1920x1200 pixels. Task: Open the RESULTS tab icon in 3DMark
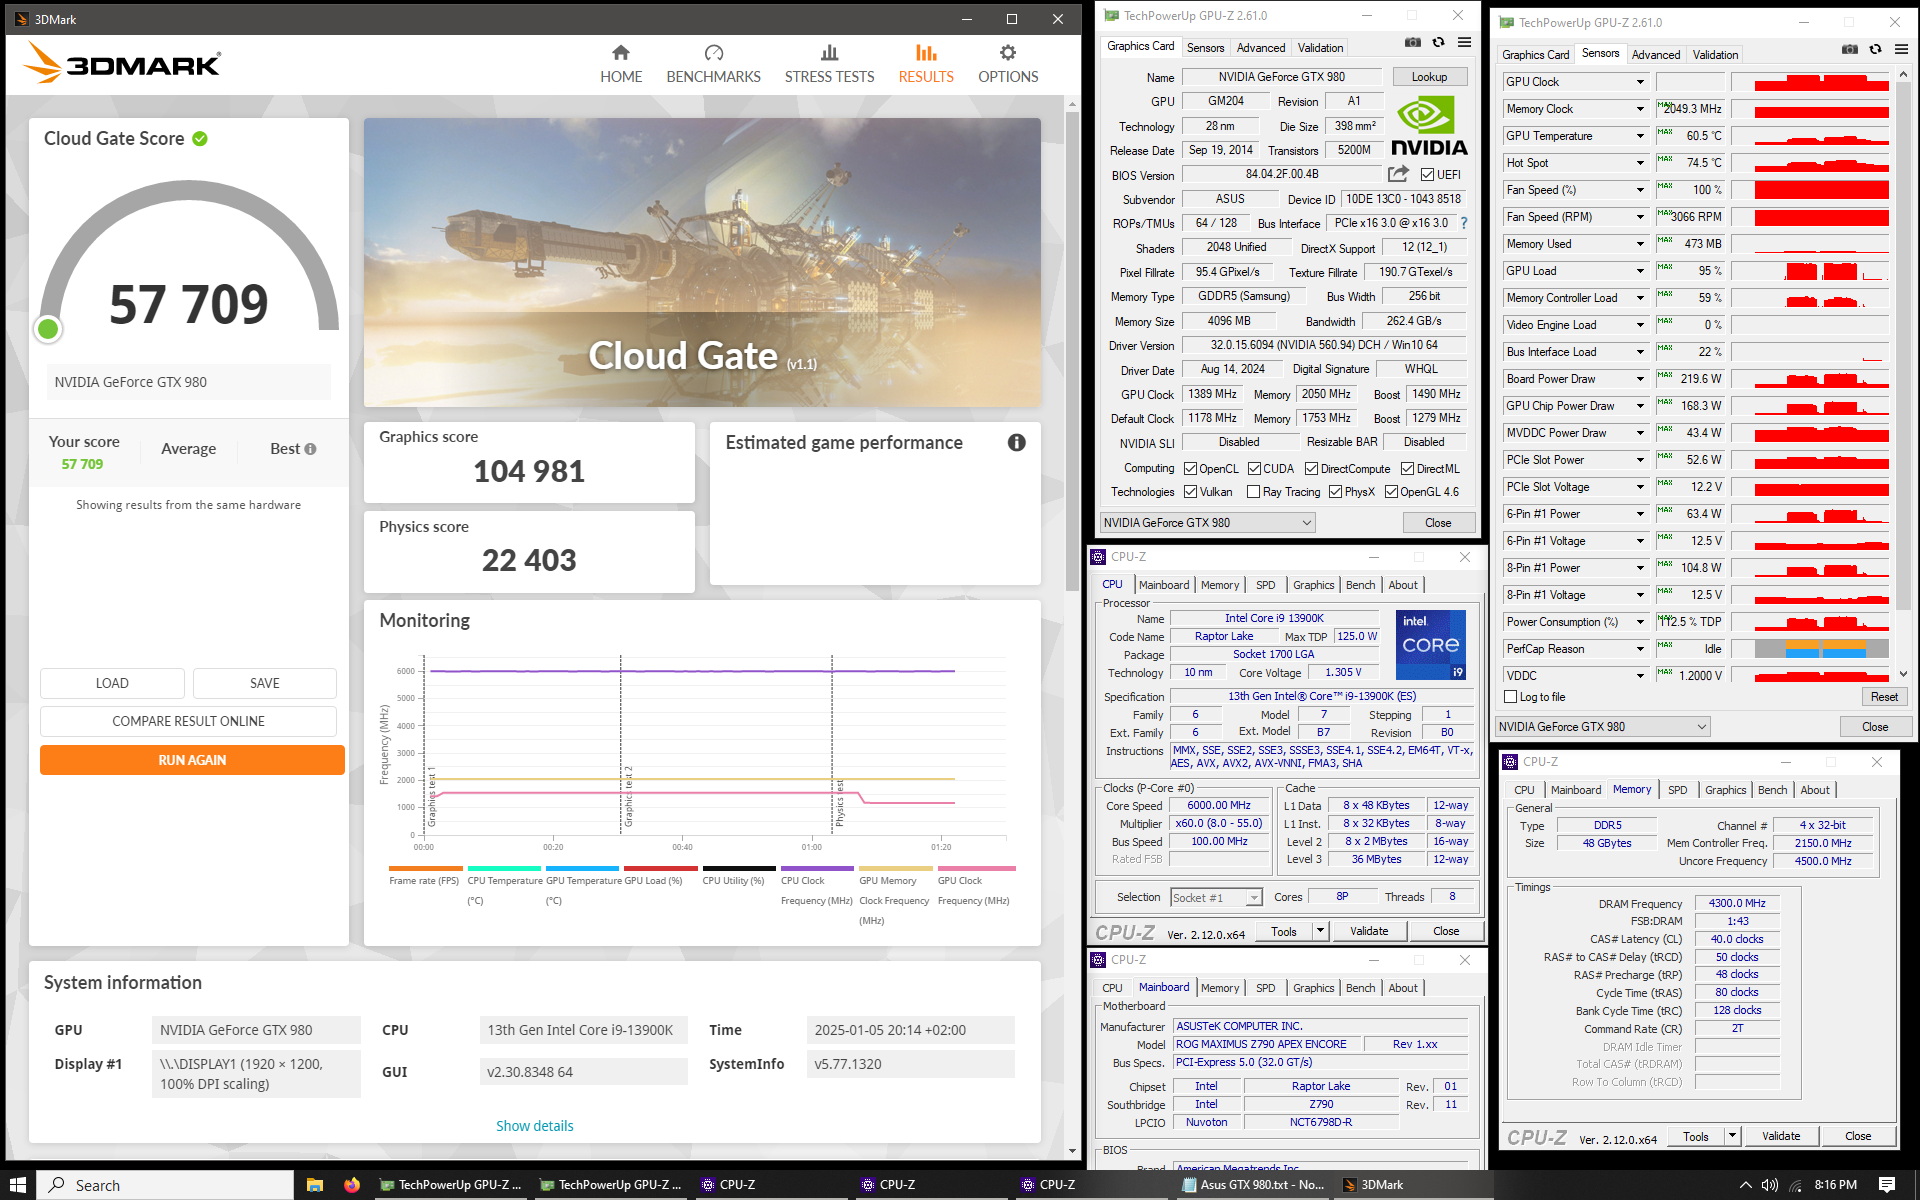click(926, 53)
